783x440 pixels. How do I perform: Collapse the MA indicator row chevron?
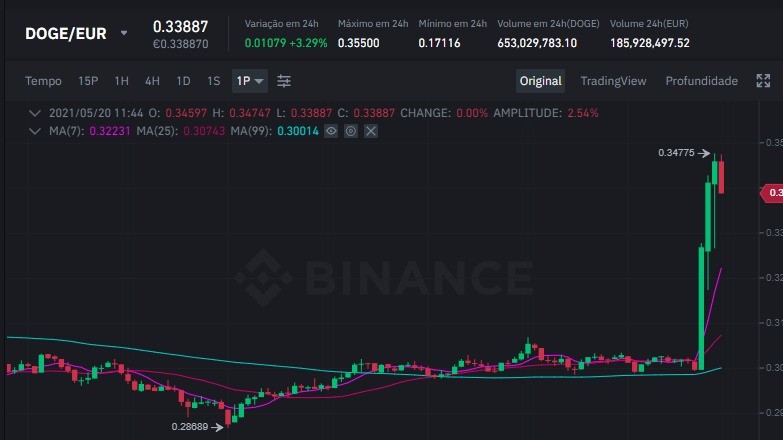34,131
